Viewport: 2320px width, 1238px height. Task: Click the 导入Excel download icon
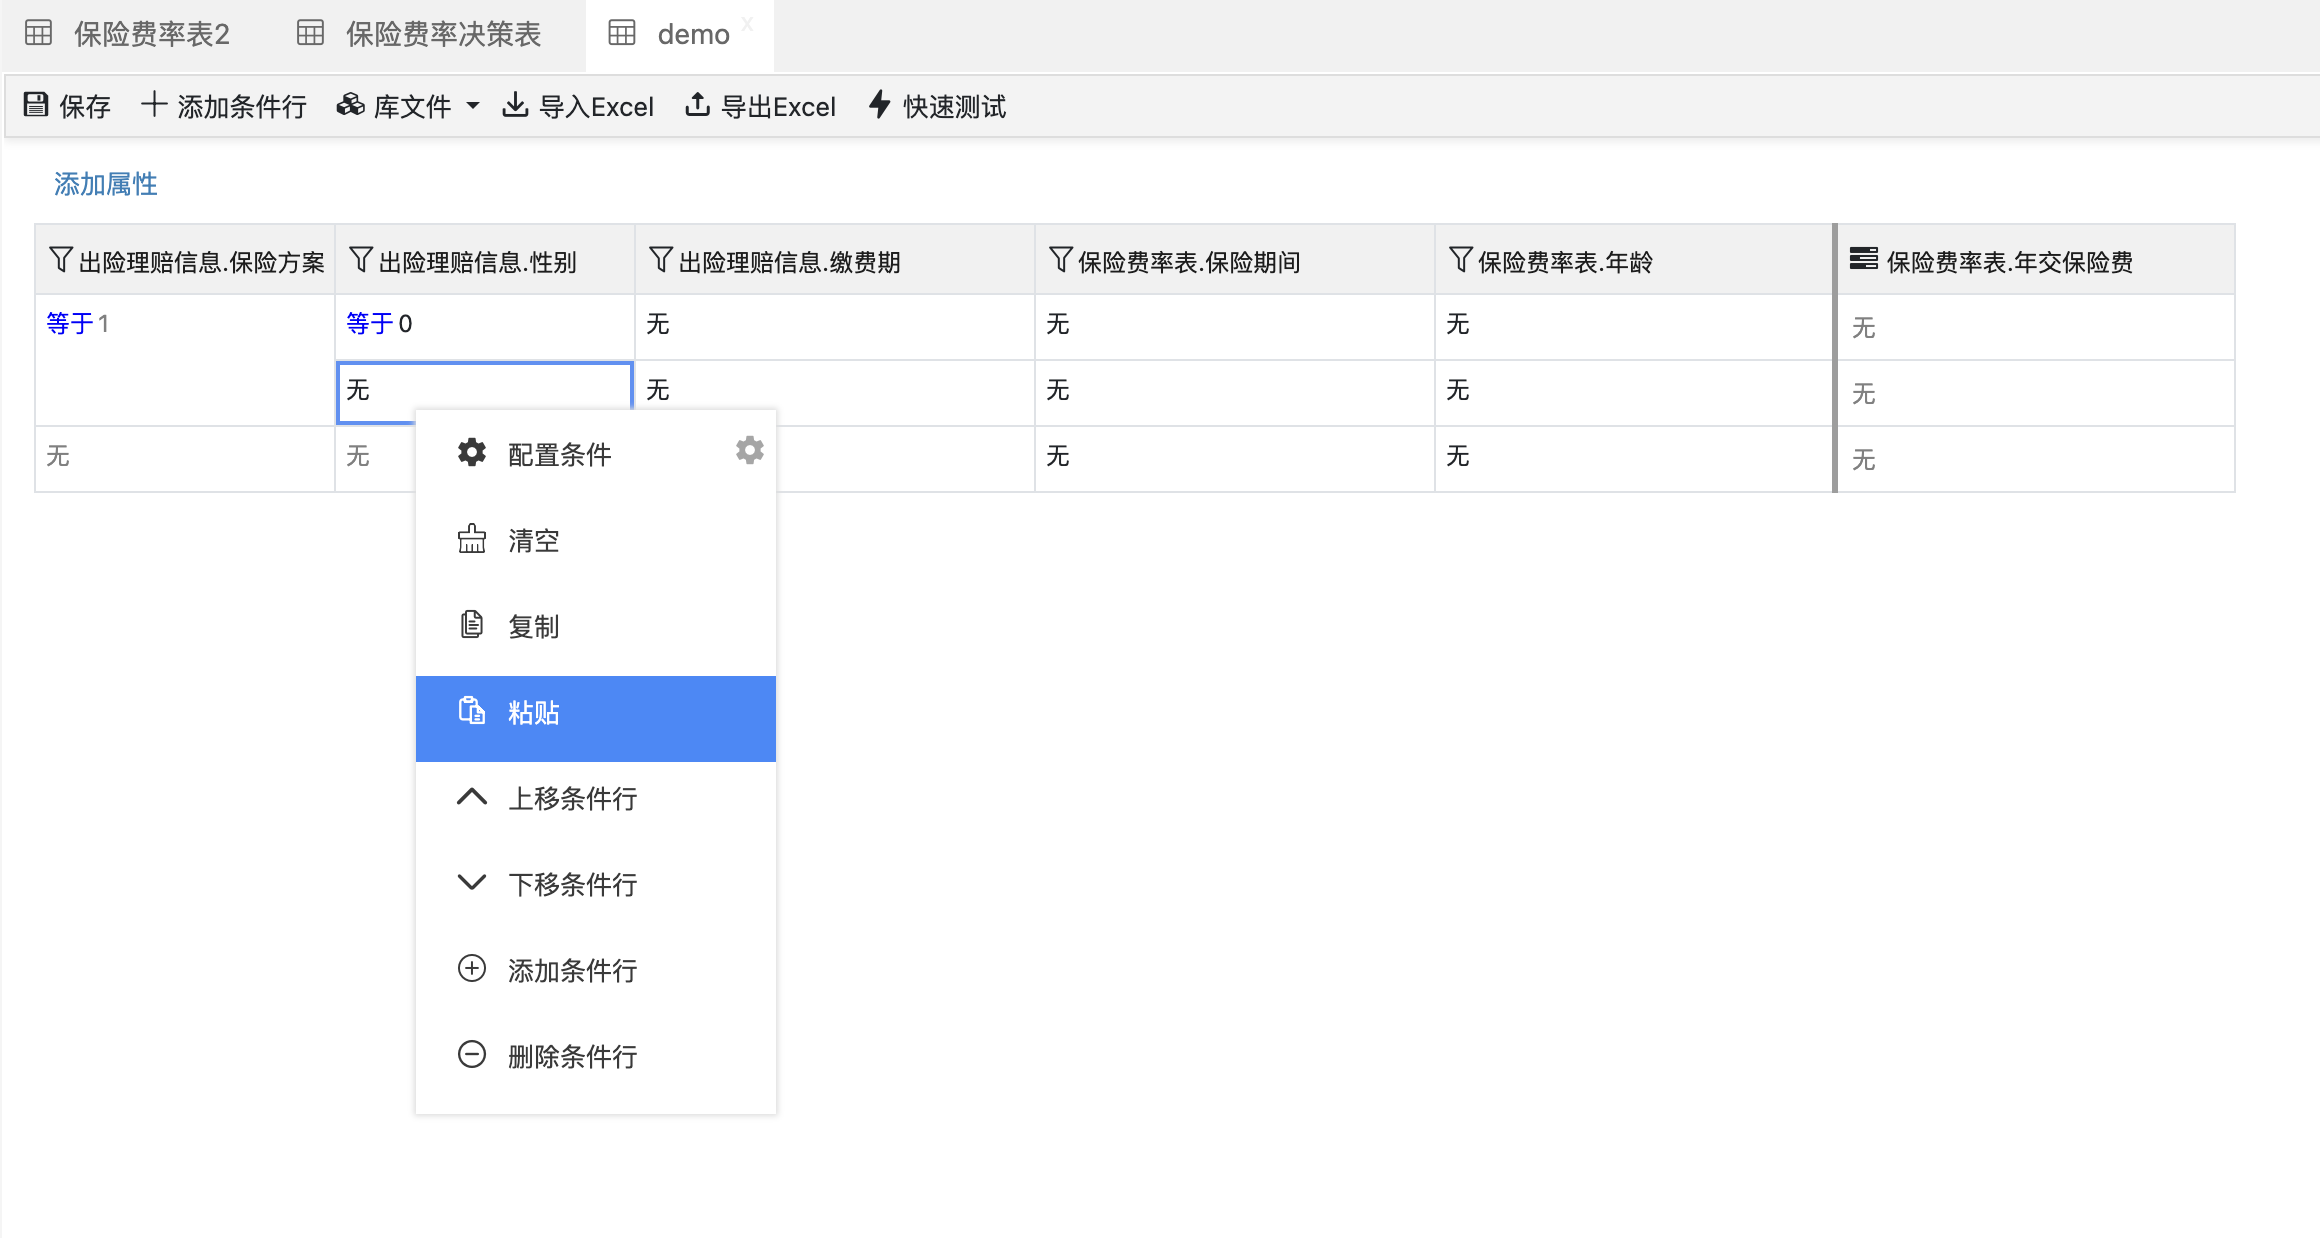[x=515, y=105]
